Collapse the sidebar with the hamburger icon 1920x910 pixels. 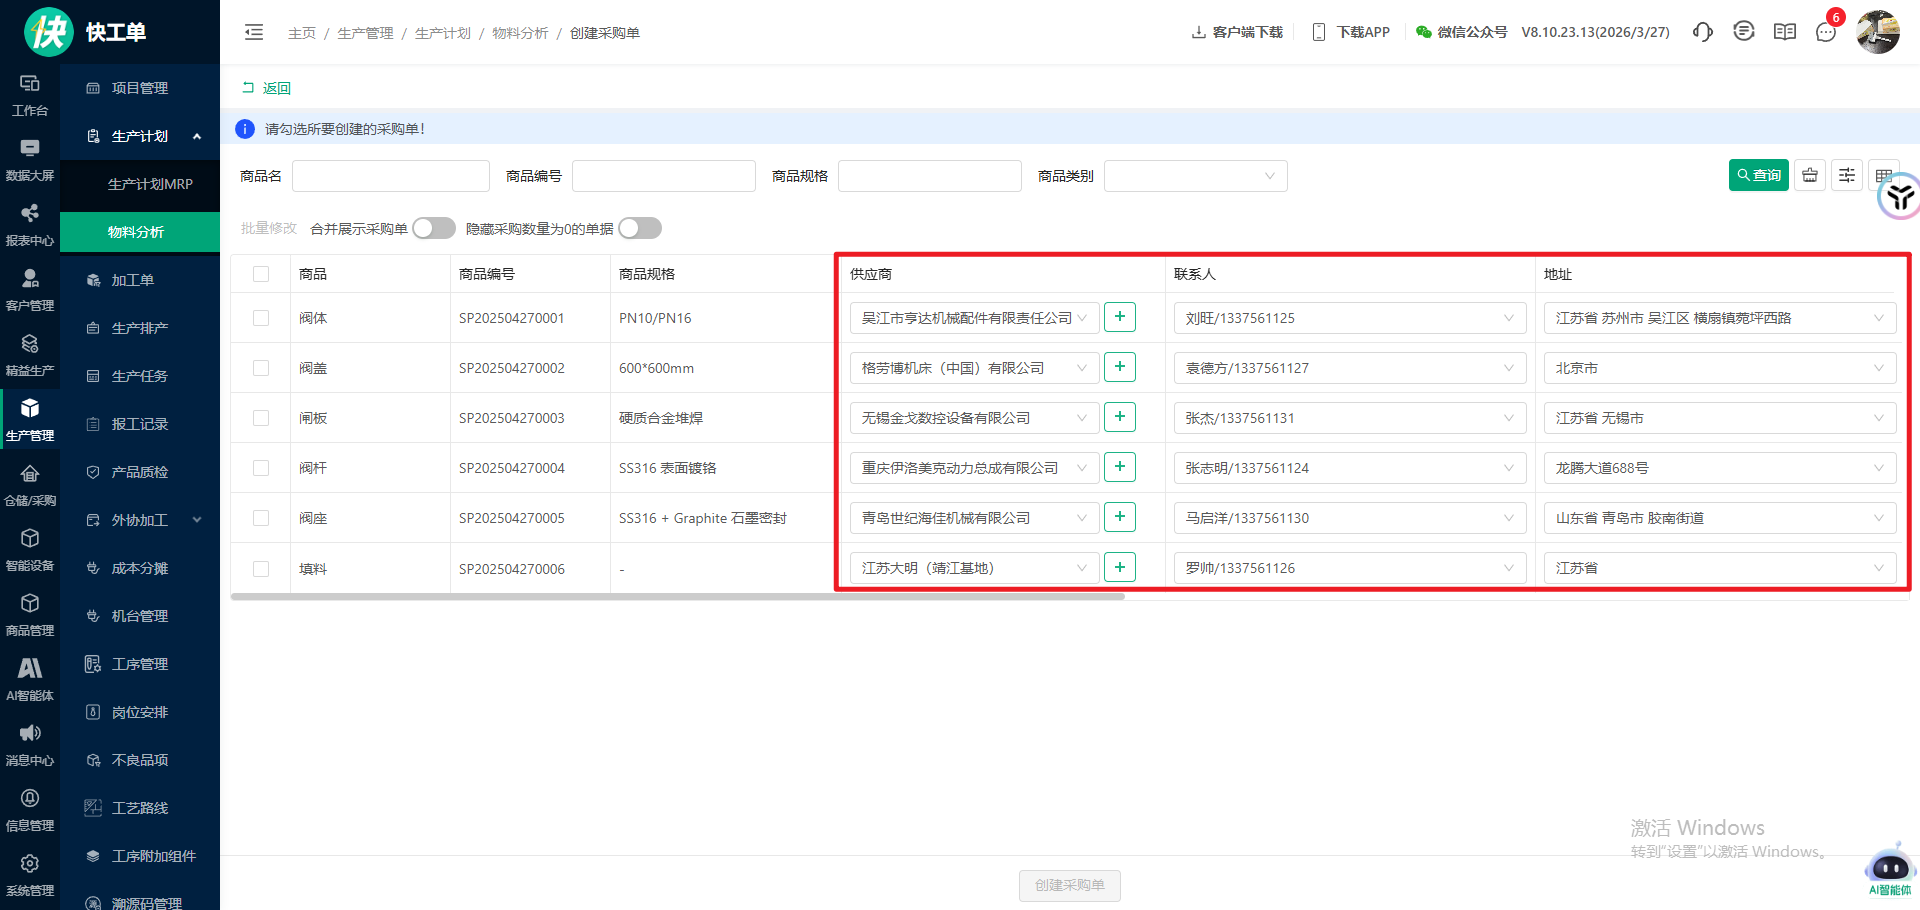[254, 33]
